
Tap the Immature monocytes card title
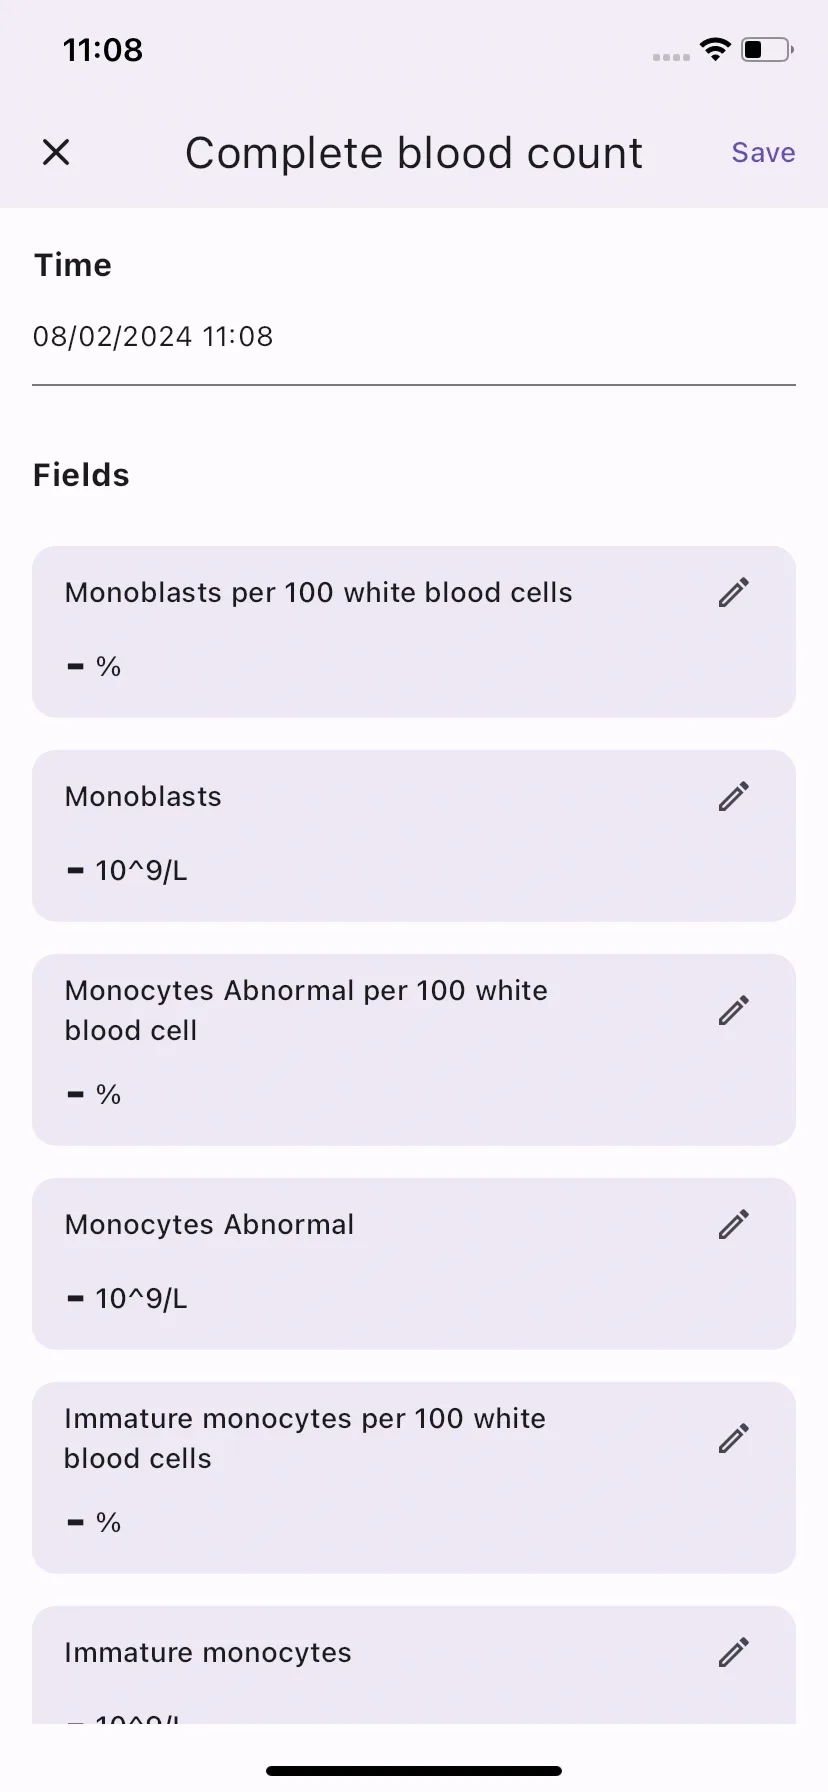208,1653
